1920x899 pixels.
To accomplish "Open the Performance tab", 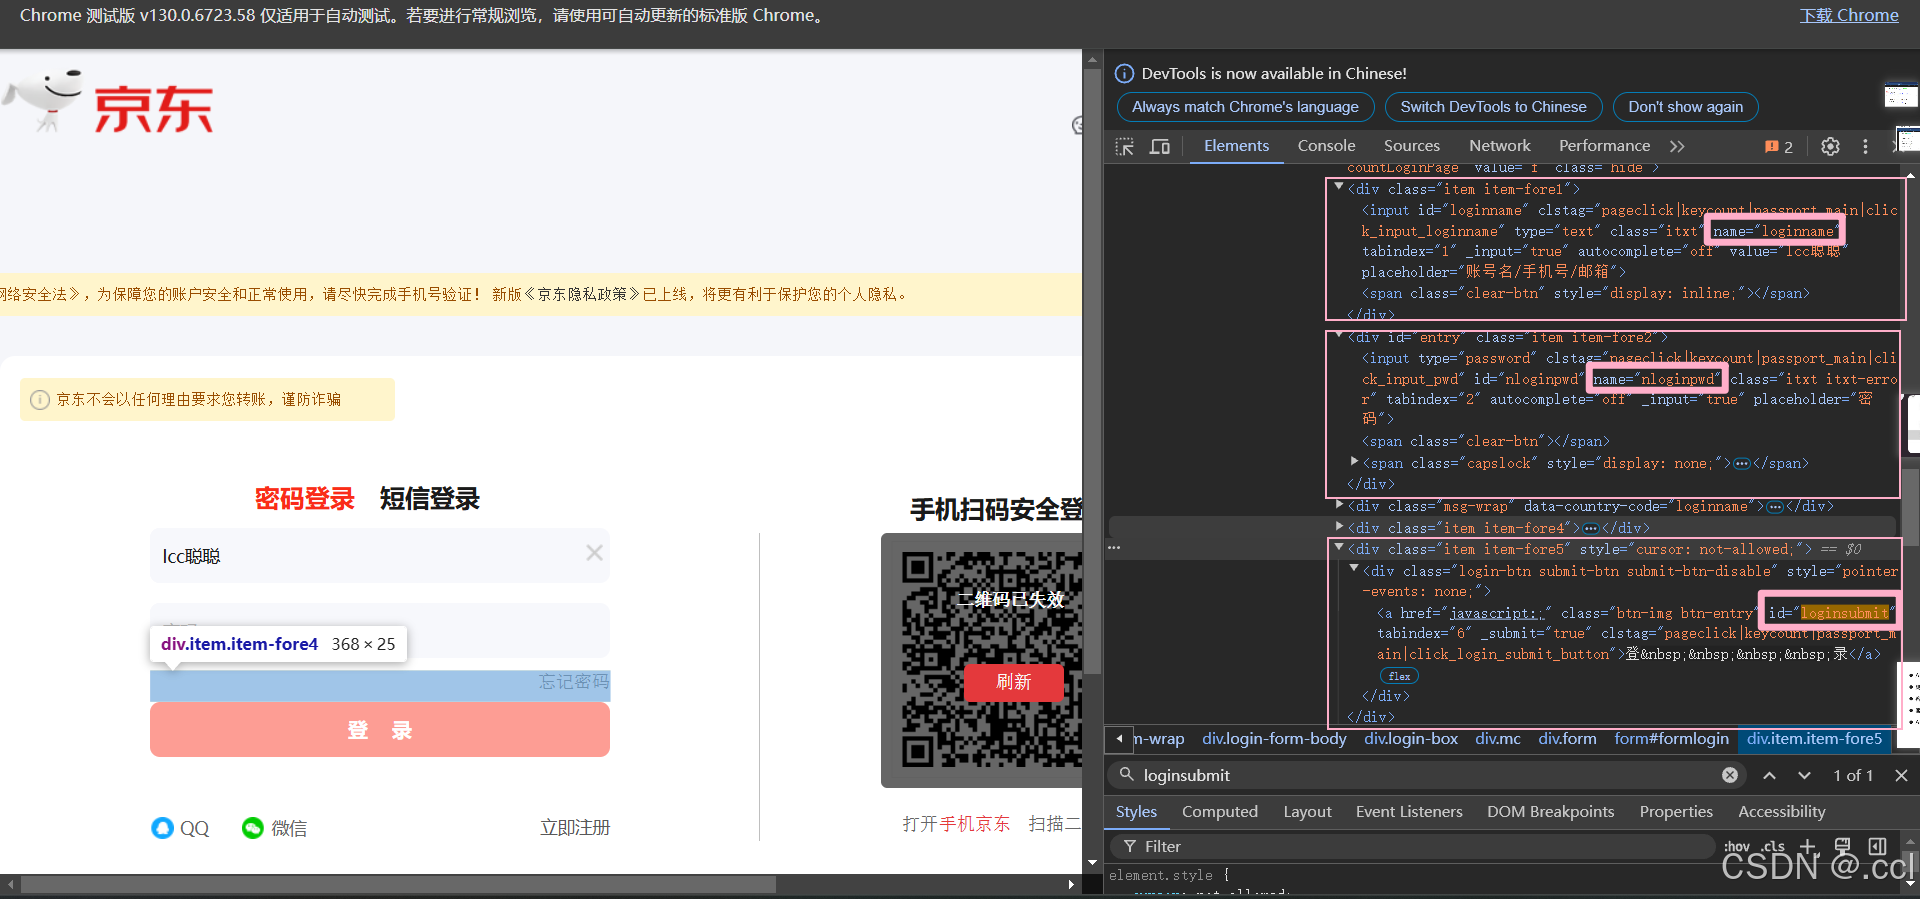I will point(1604,146).
